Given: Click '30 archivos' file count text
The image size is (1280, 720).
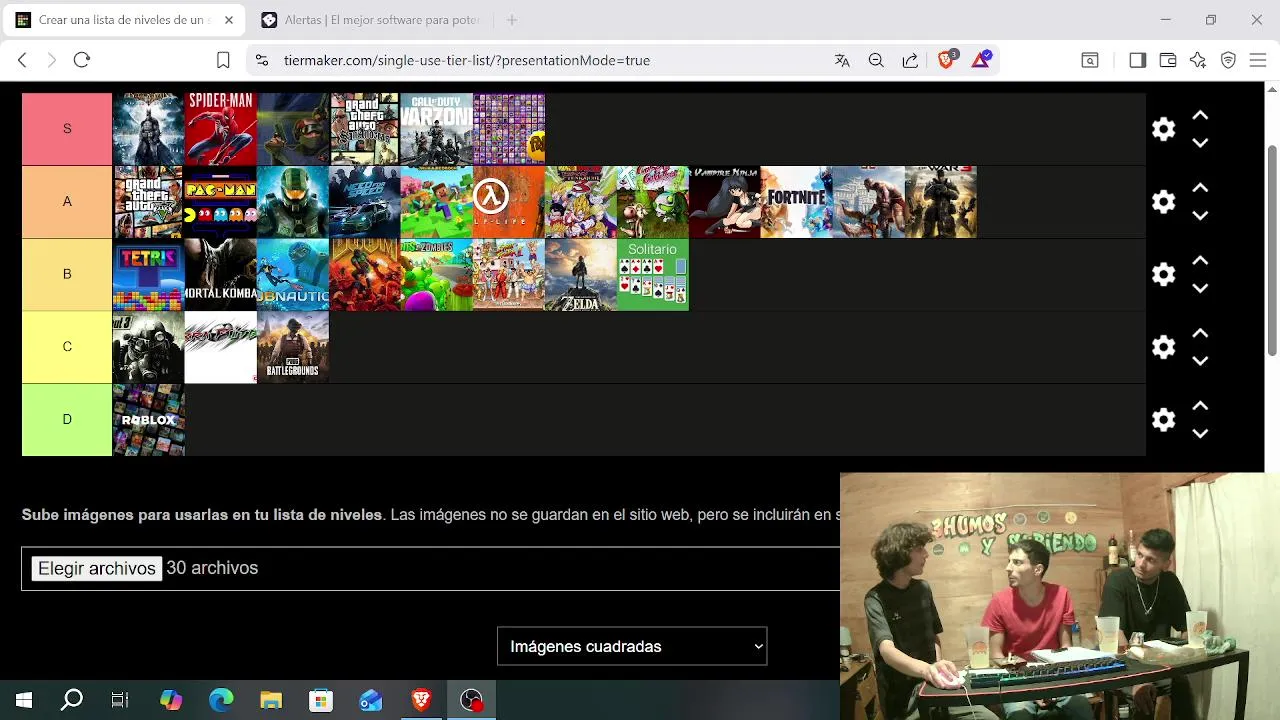Looking at the screenshot, I should [x=212, y=568].
